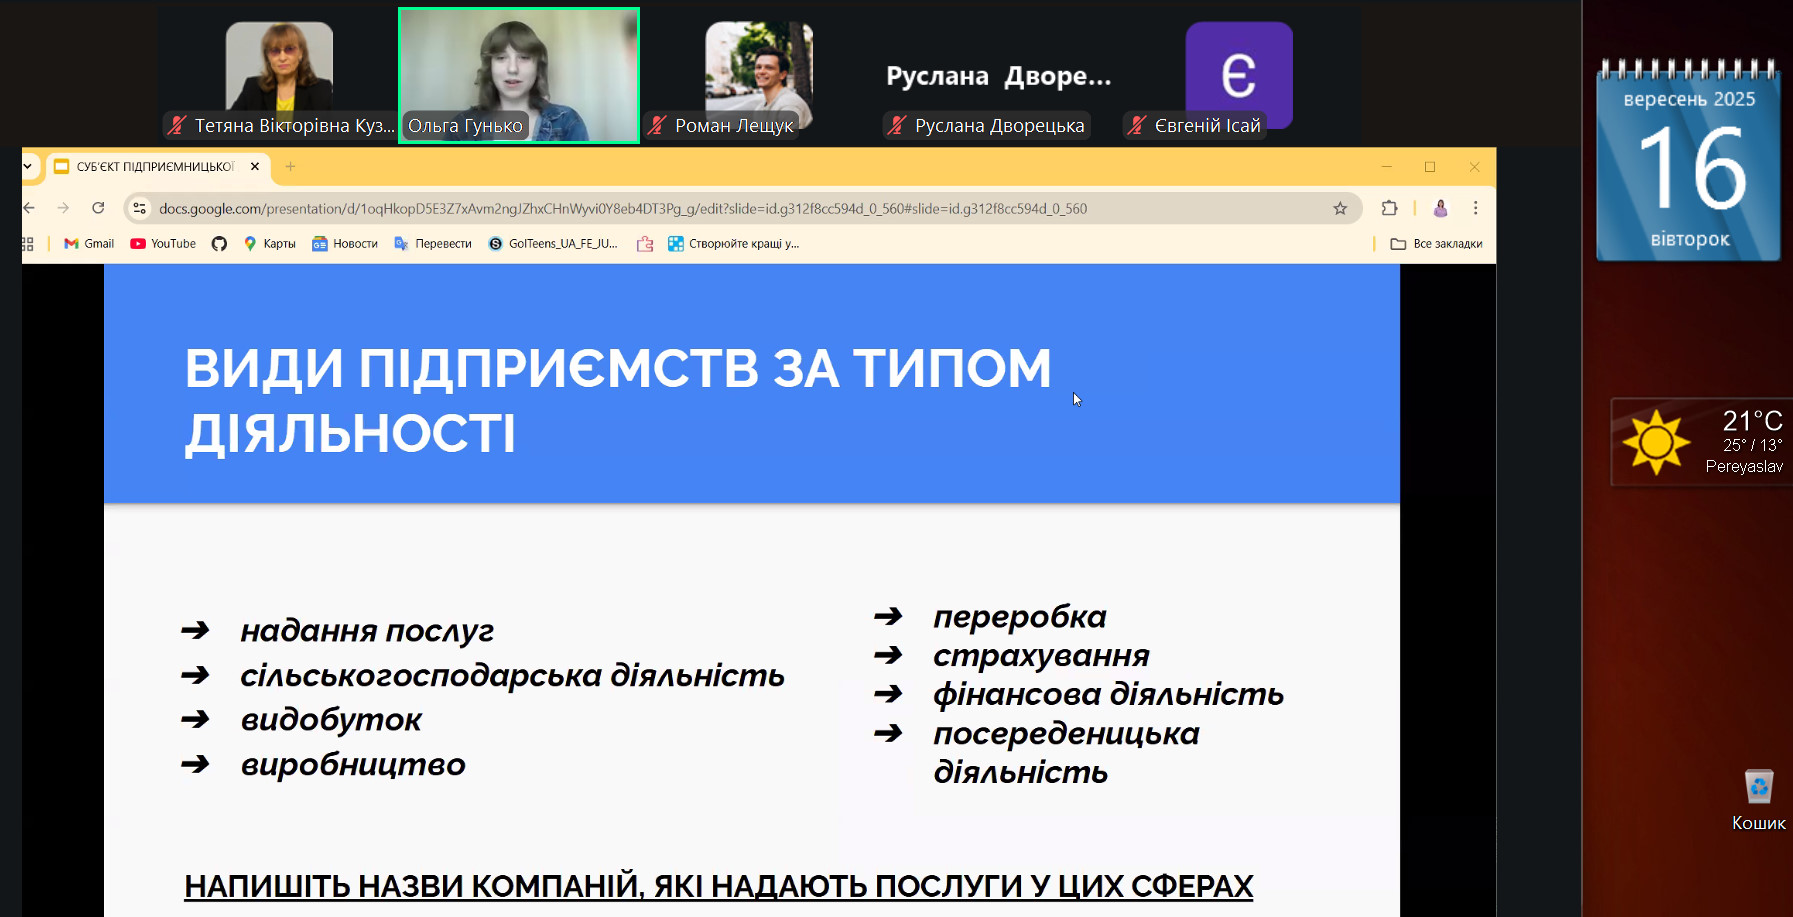View site information icon in address bar

[140, 208]
